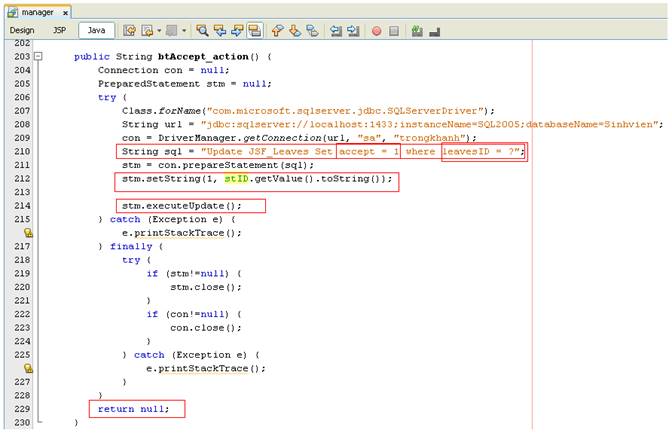
Task: Click the Uncomment icon
Action: 435,31
